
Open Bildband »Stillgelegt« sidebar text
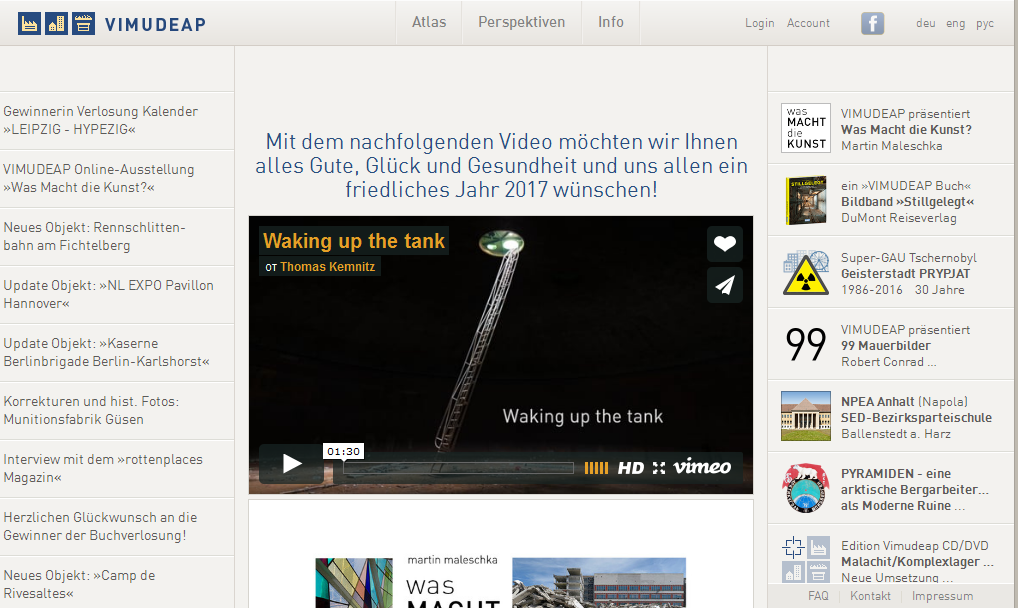(908, 202)
